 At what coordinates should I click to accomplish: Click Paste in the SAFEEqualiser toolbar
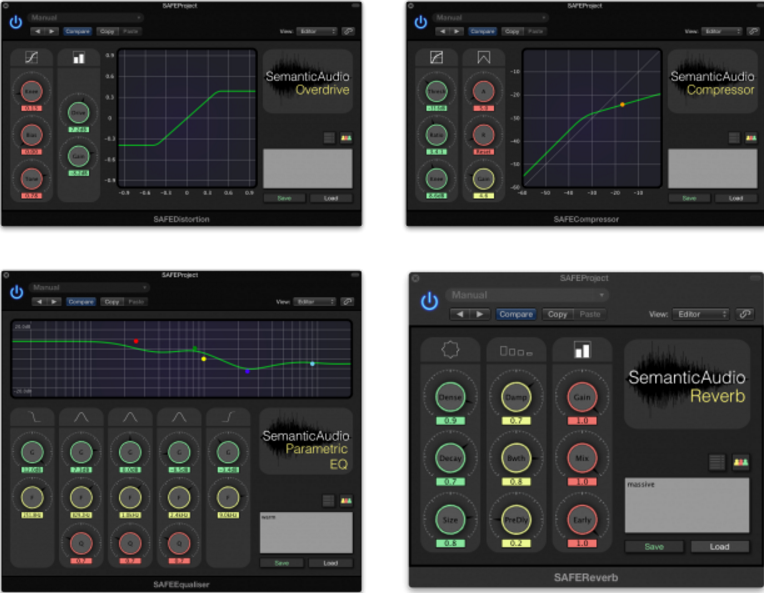(x=136, y=302)
